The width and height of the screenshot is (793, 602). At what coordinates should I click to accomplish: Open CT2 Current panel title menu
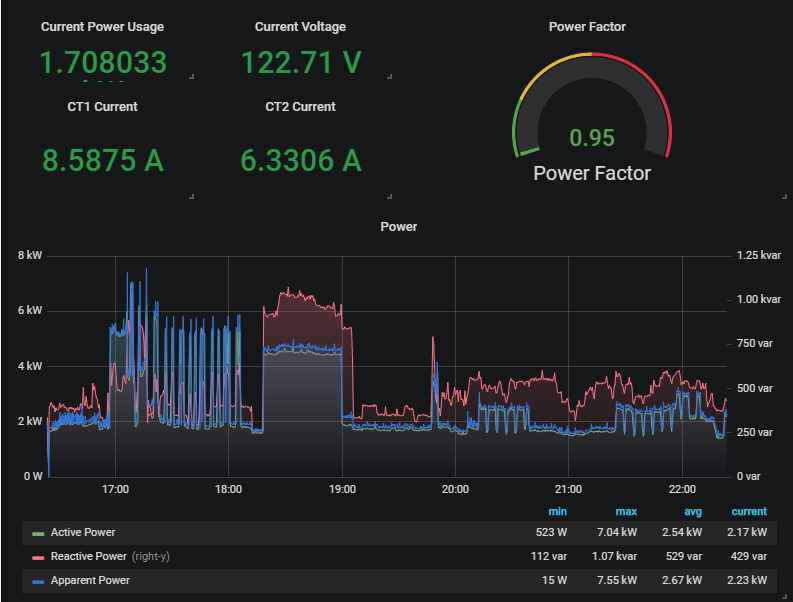pos(300,106)
